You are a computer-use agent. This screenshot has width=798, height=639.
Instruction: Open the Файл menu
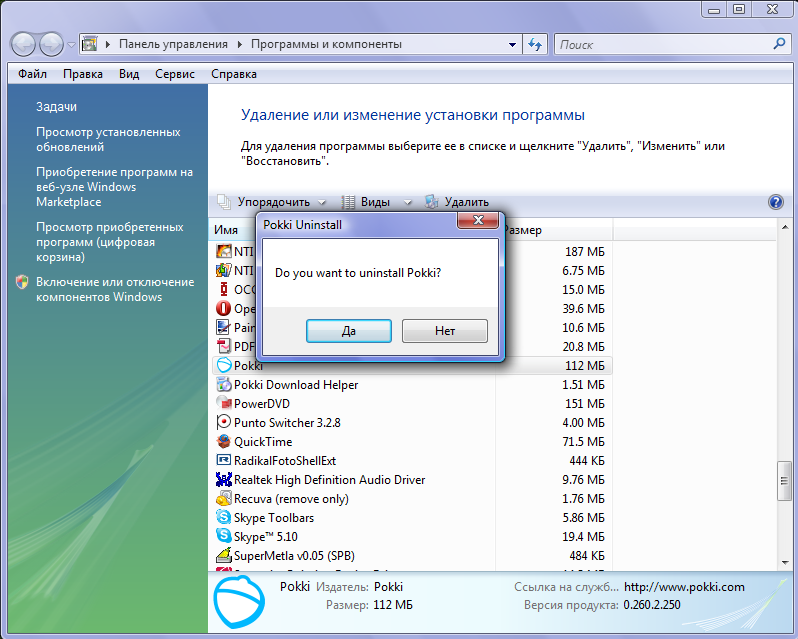(33, 74)
